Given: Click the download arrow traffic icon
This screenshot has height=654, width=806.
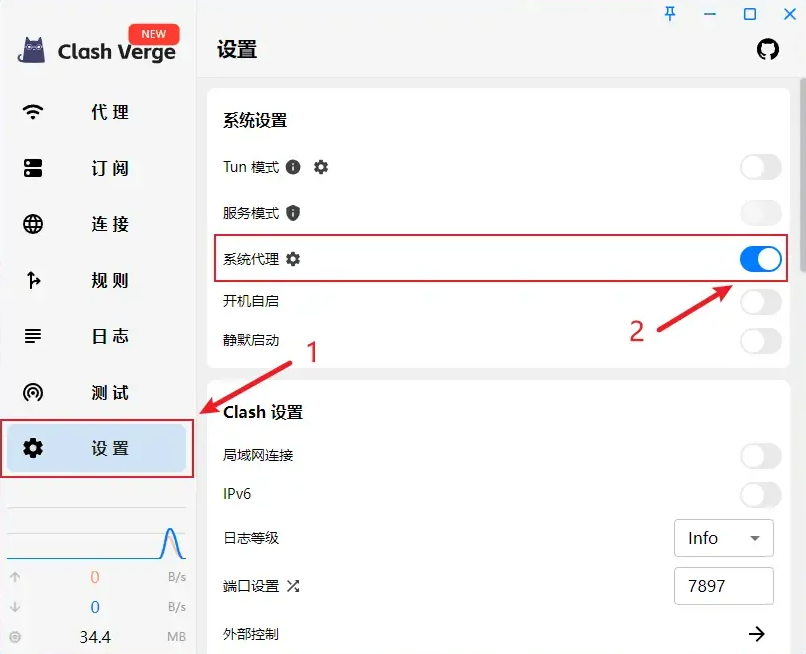Looking at the screenshot, I should [x=15, y=607].
